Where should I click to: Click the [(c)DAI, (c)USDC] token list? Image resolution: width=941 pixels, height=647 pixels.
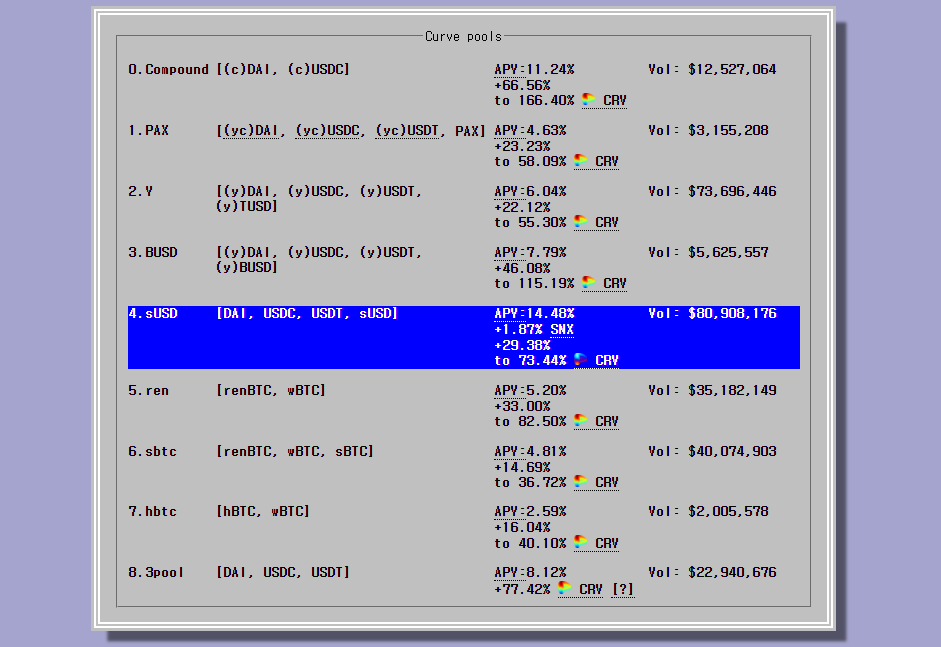pyautogui.click(x=283, y=70)
